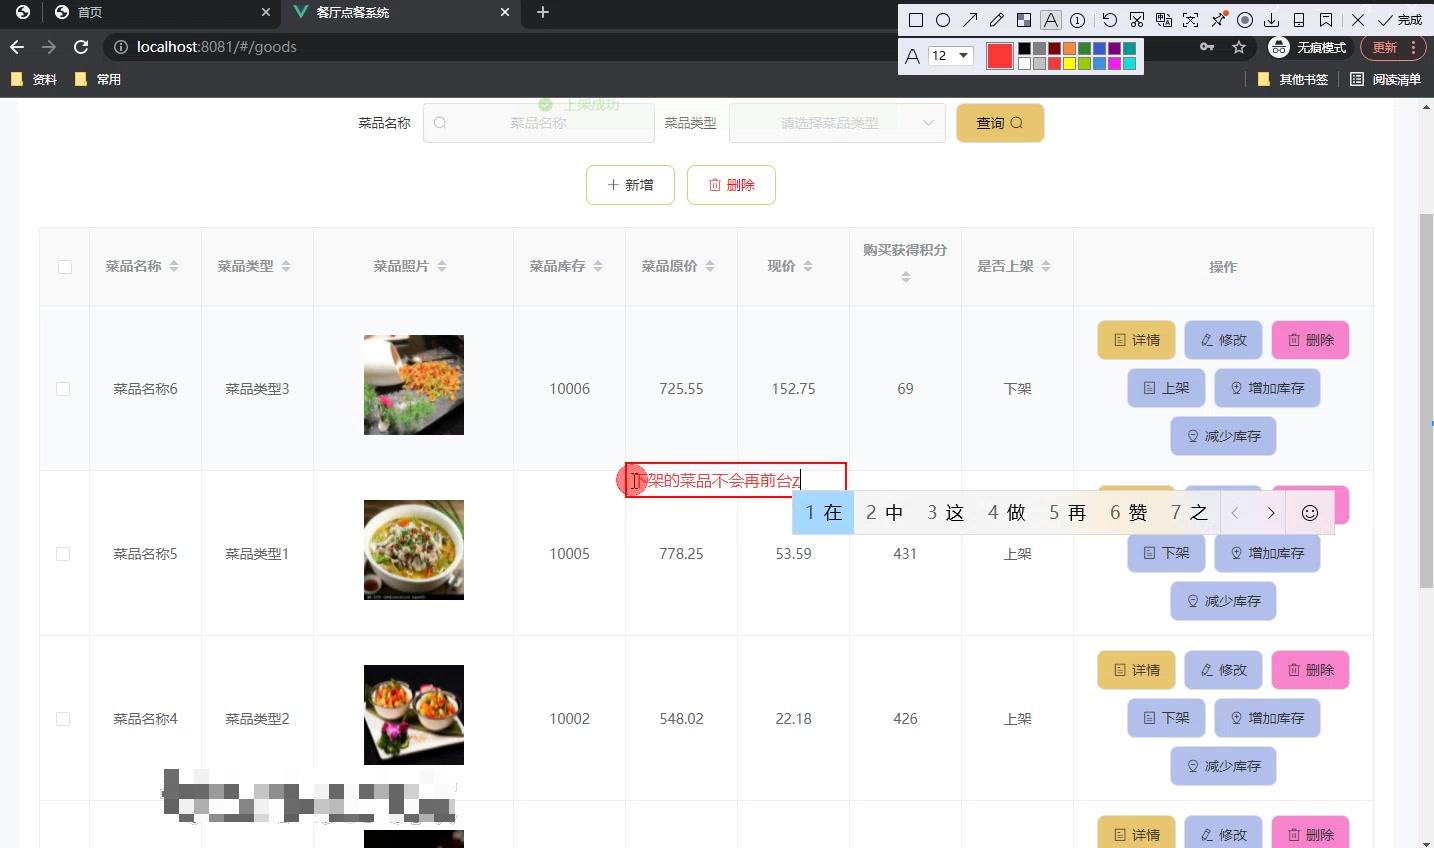Pick the black color swatch

[x=1024, y=49]
